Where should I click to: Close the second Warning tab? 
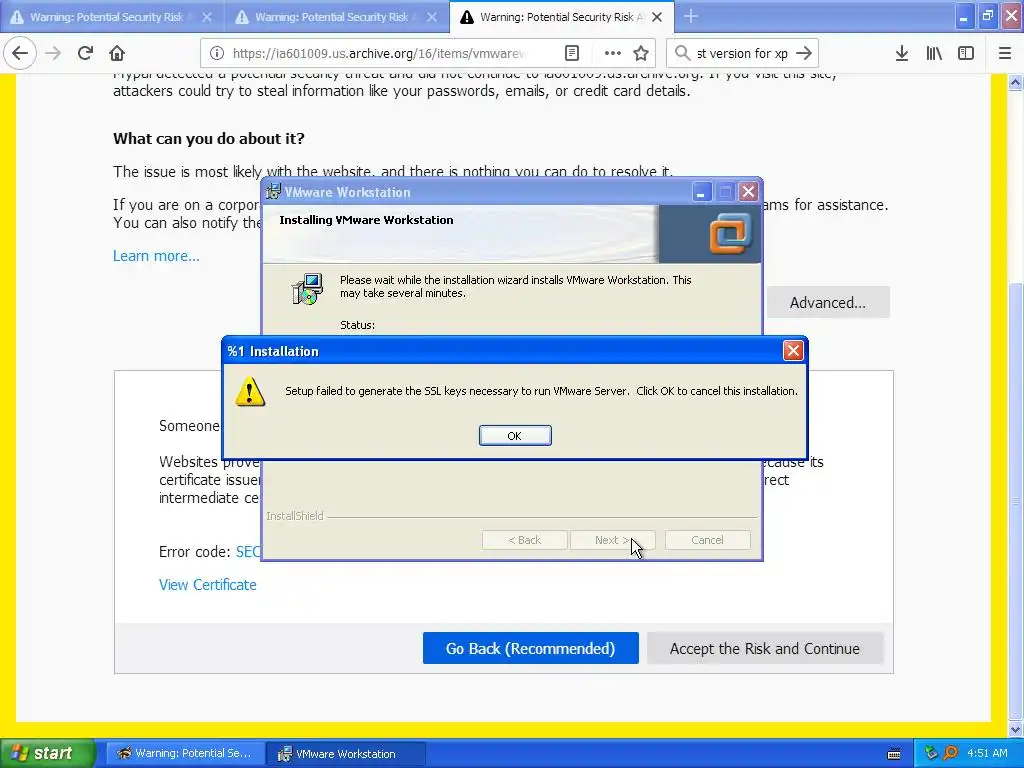pos(432,17)
